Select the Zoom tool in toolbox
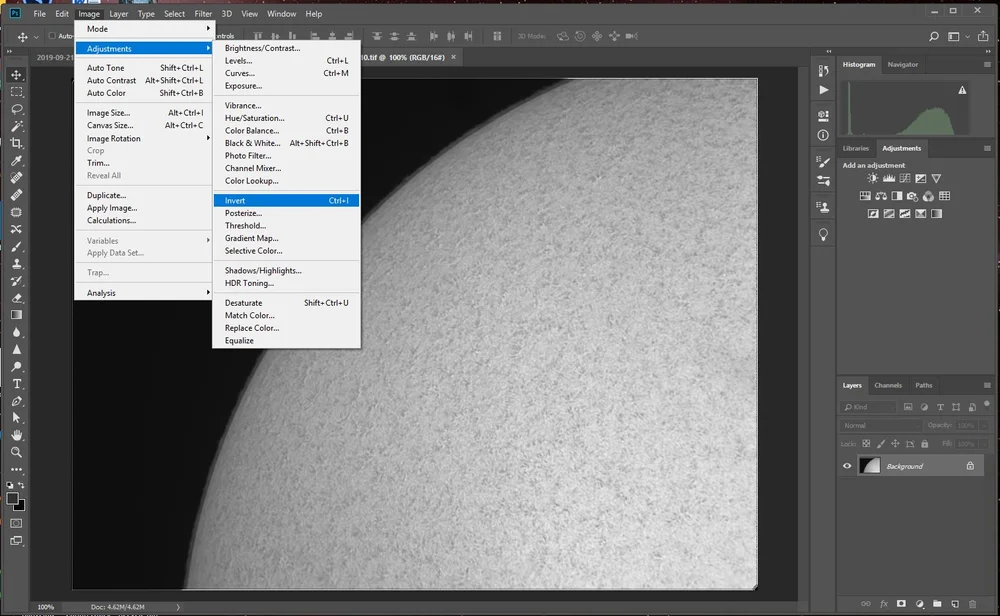Screen dimensions: 1000x616 point(17,452)
